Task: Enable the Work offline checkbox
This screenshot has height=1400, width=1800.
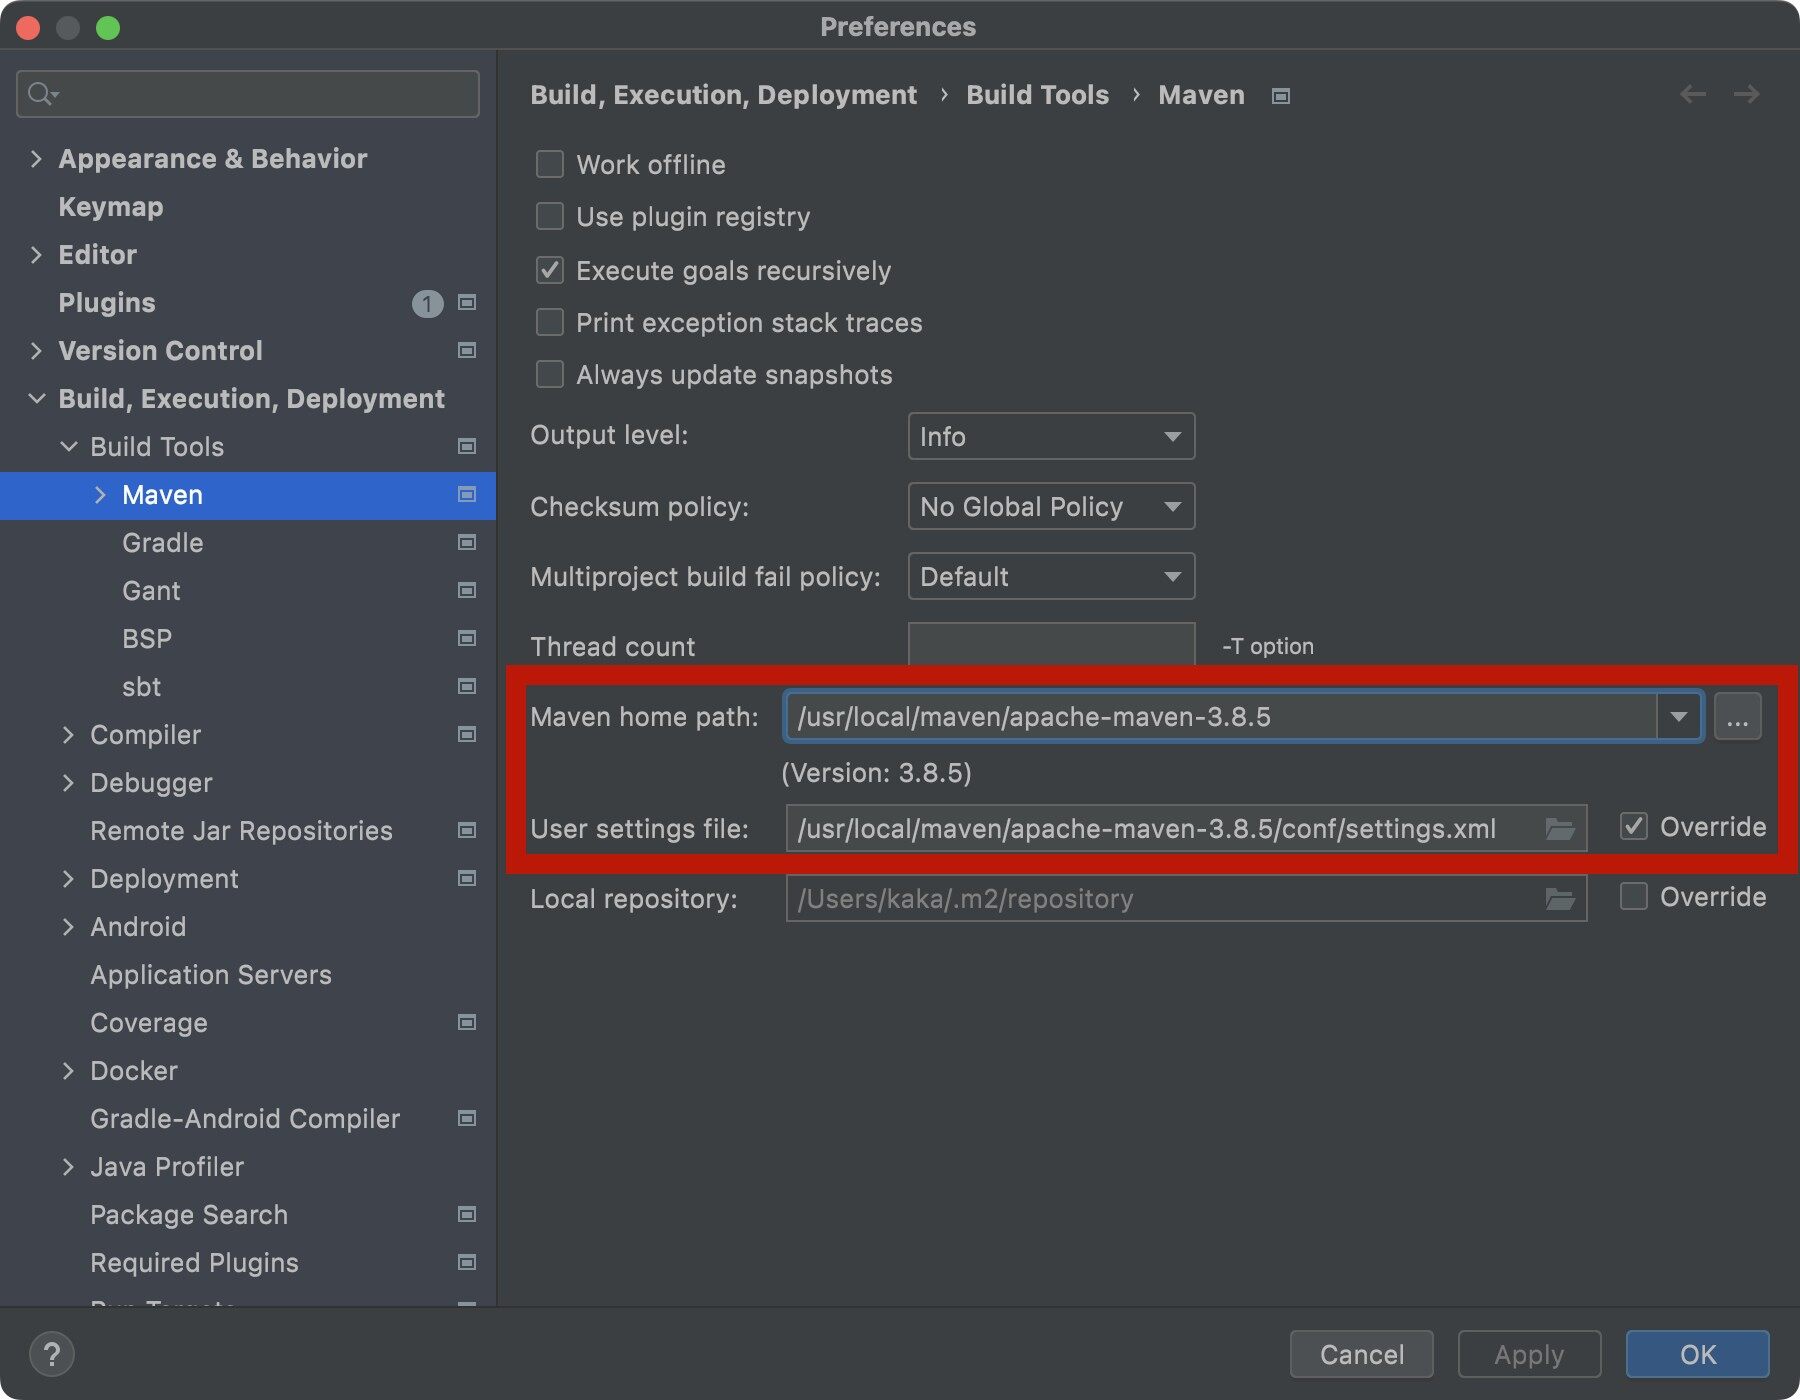Action: (550, 164)
